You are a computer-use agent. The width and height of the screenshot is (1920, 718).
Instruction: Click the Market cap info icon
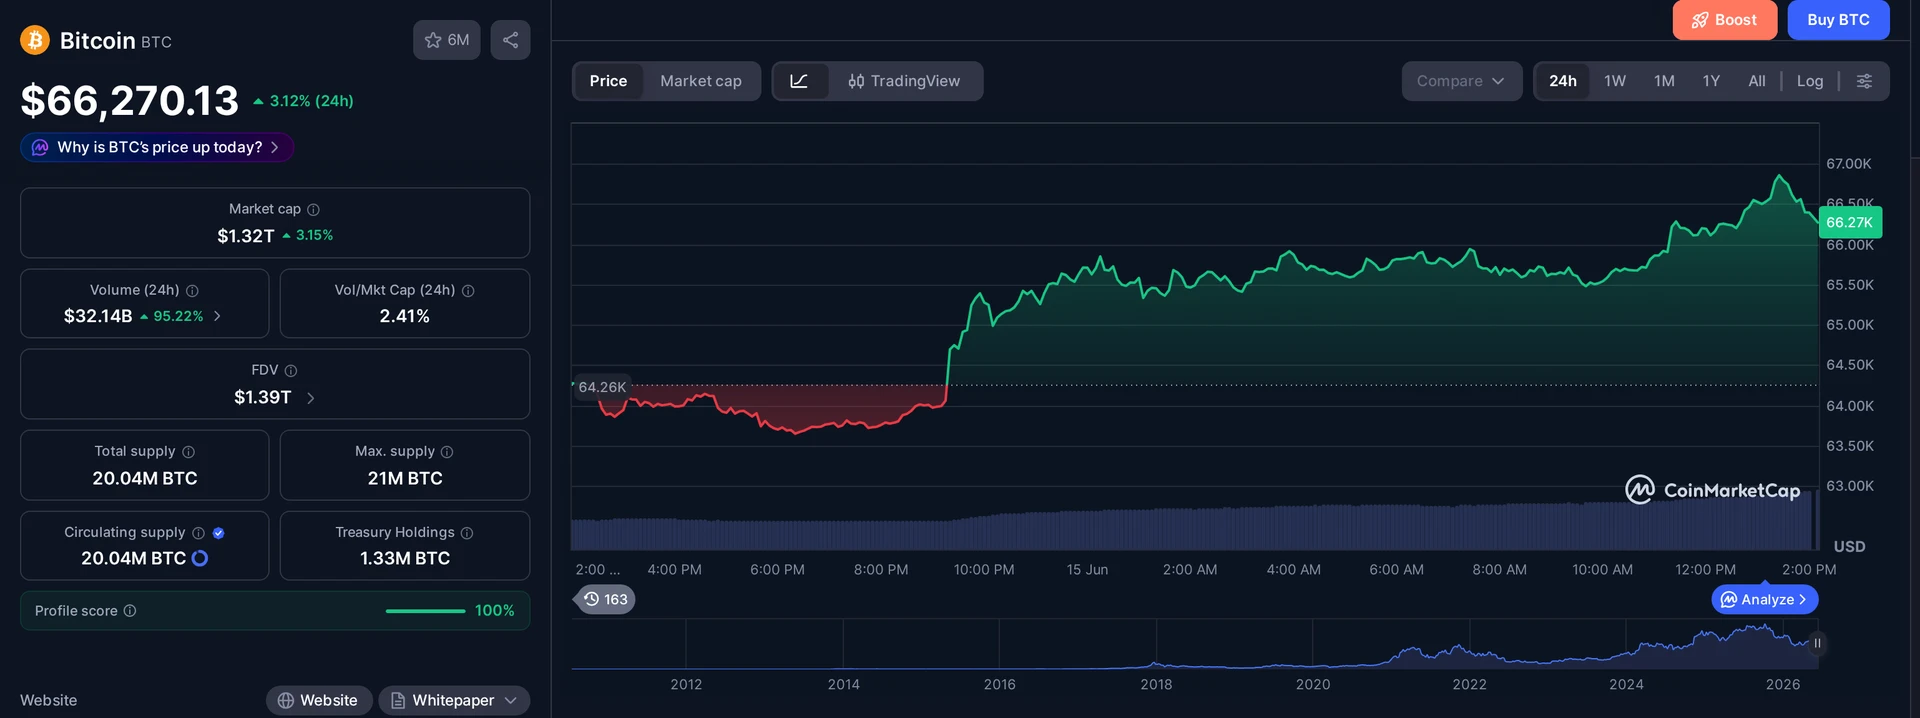(313, 209)
